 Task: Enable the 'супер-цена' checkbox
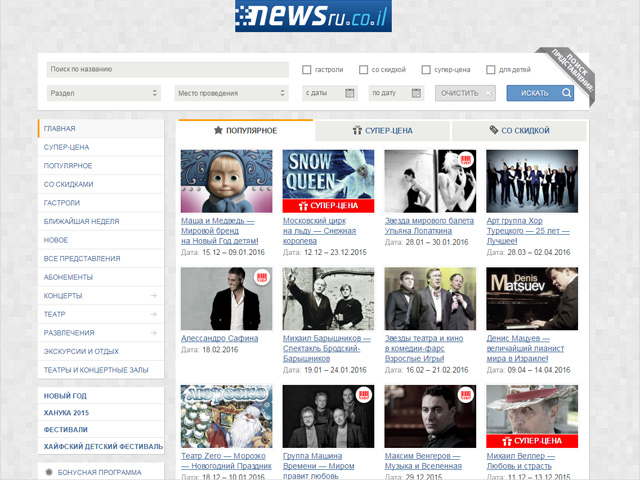426,70
